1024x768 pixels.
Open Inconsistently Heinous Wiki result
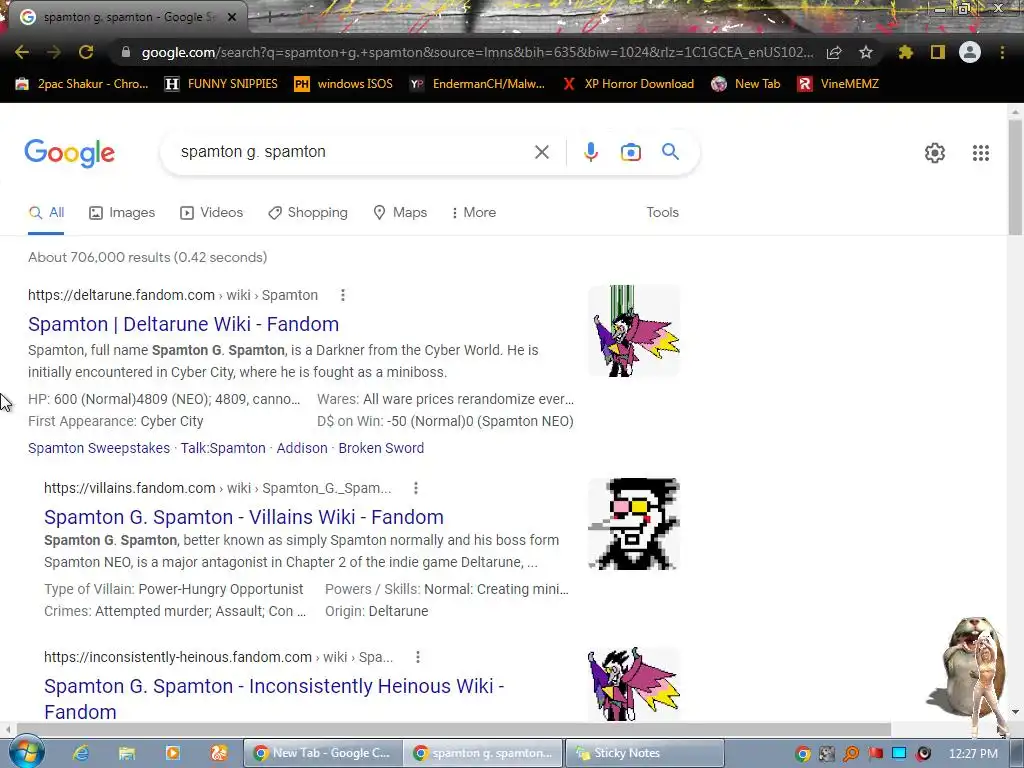(274, 699)
